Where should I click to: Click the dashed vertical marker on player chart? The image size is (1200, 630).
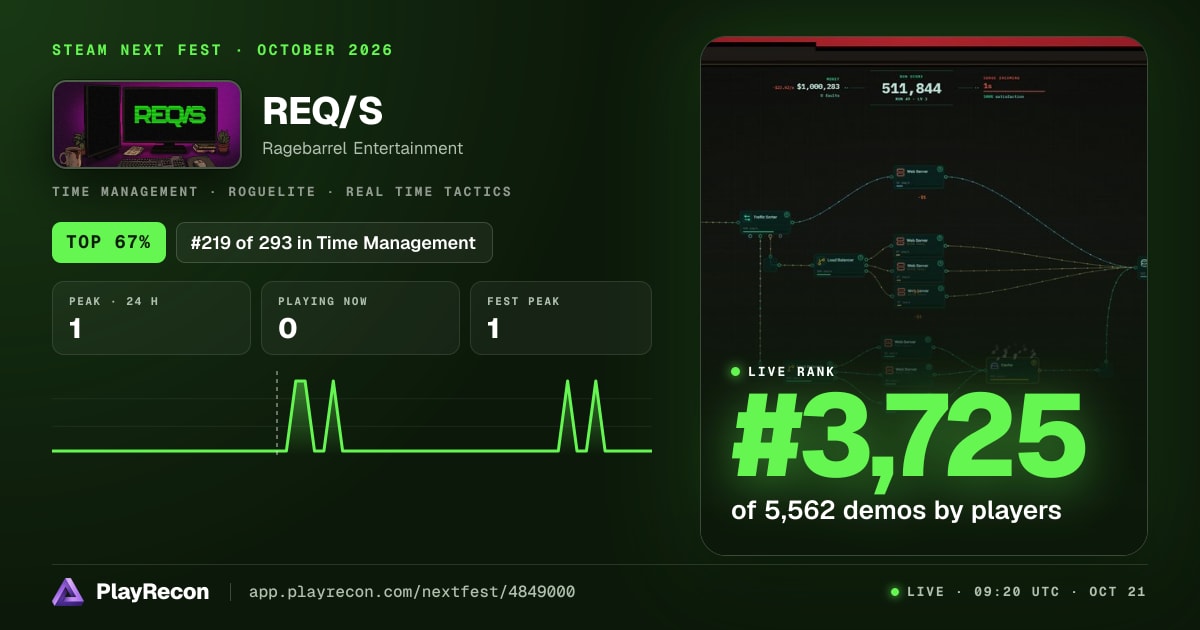[277, 413]
